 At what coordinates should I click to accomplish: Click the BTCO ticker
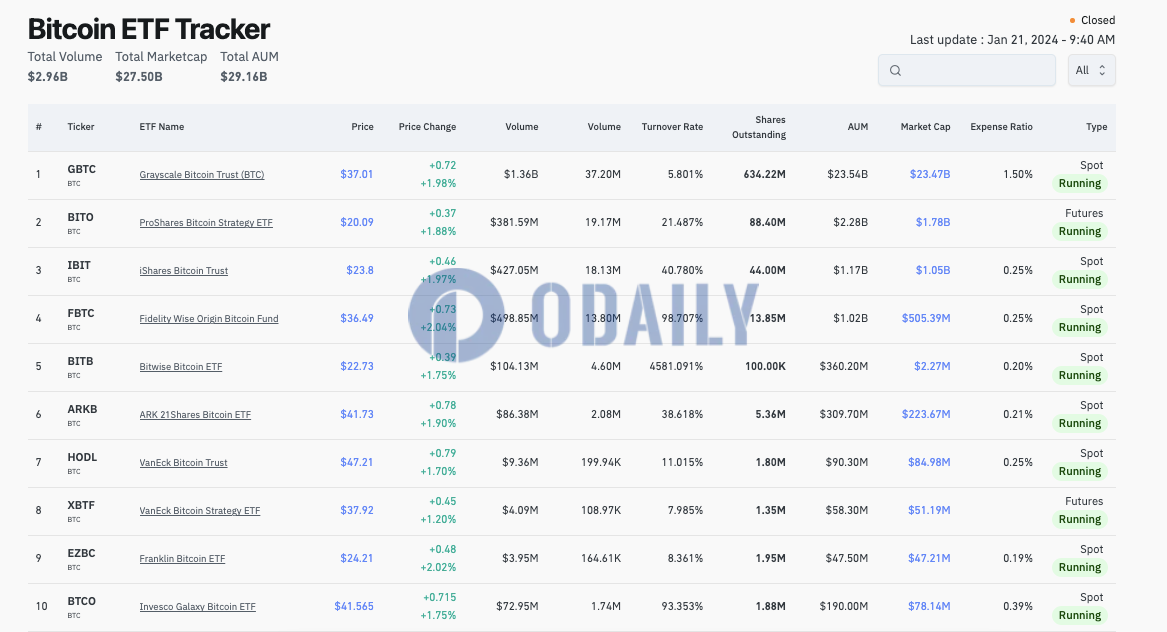(81, 601)
